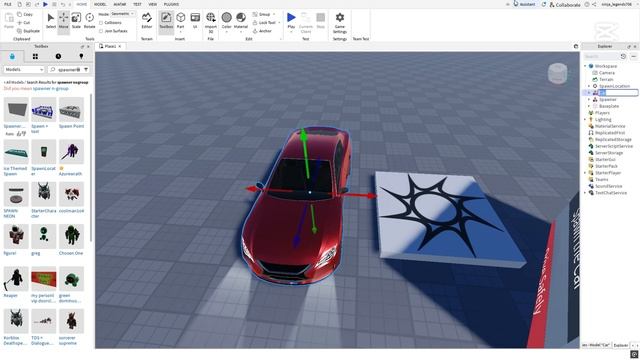Click the Anchor tool

pos(262,31)
